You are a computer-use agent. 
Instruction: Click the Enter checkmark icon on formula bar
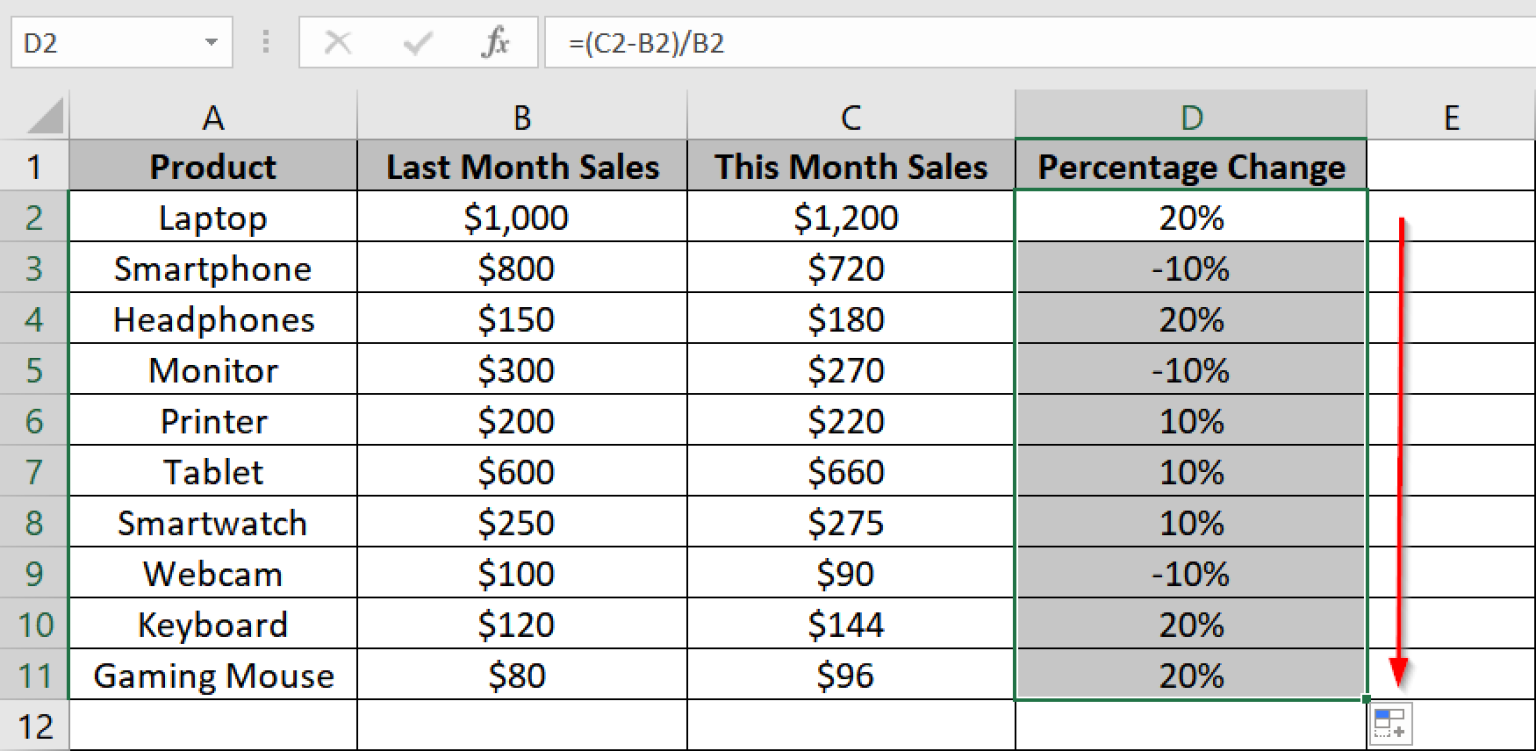414,43
